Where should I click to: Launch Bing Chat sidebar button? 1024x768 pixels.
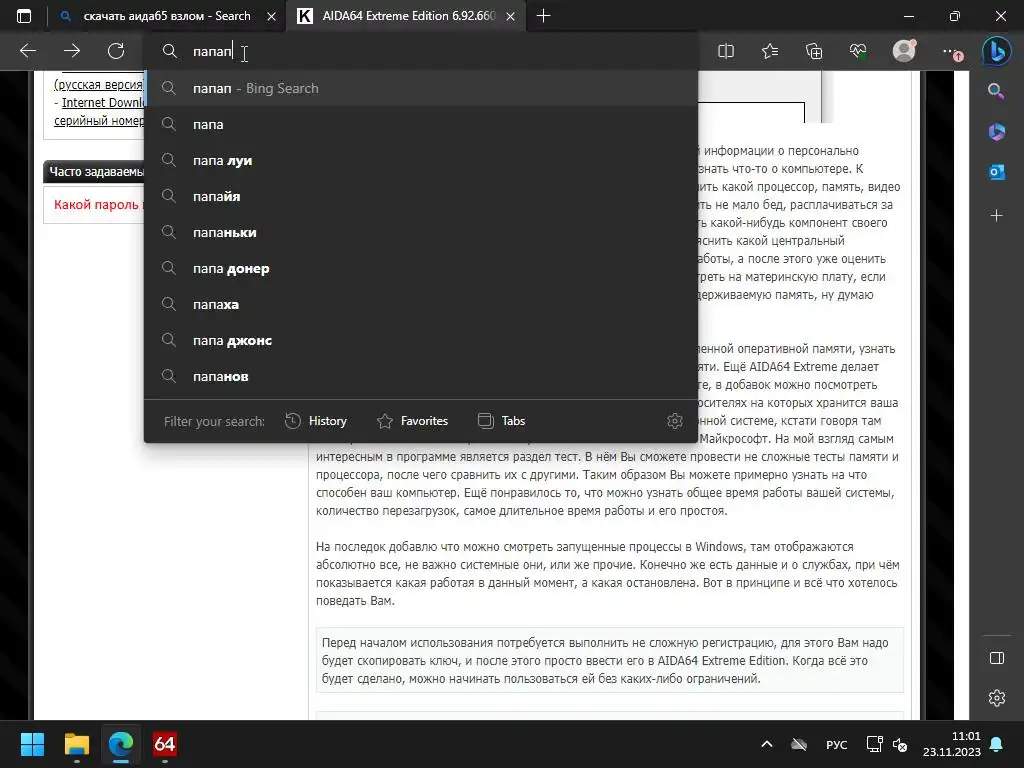[x=997, y=50]
